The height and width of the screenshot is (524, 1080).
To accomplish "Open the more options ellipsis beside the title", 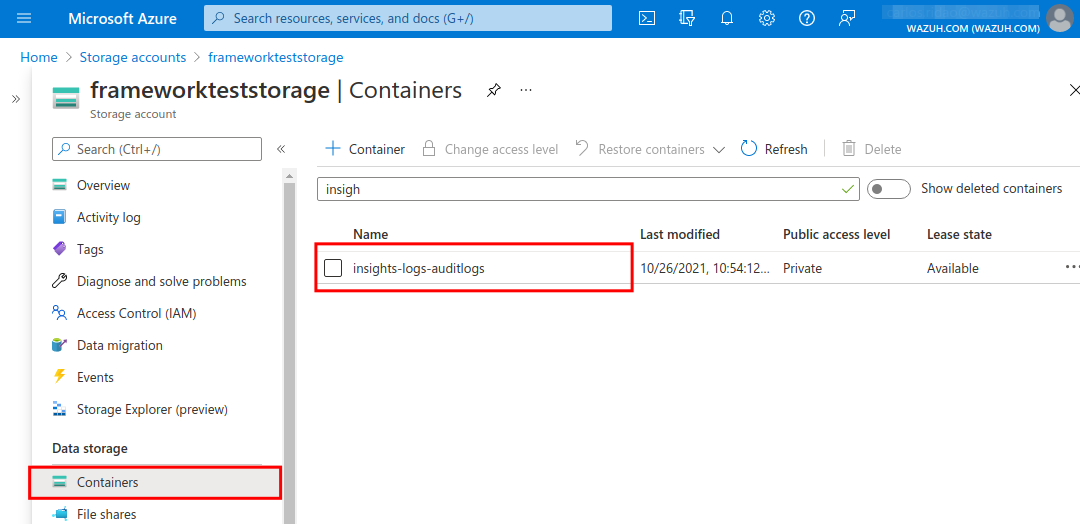I will coord(526,90).
